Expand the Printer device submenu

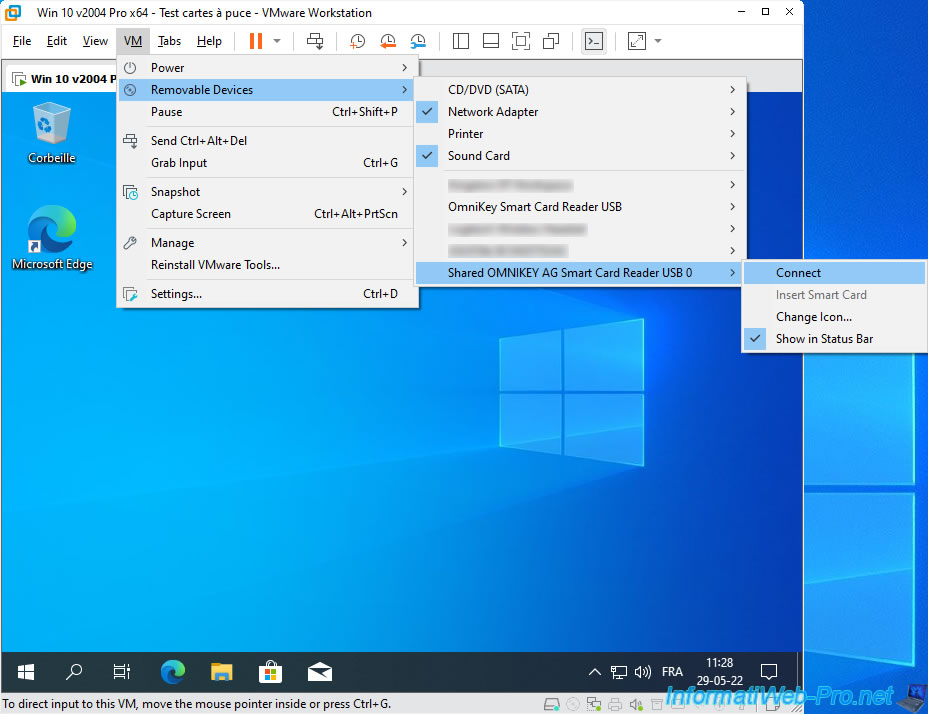(580, 134)
